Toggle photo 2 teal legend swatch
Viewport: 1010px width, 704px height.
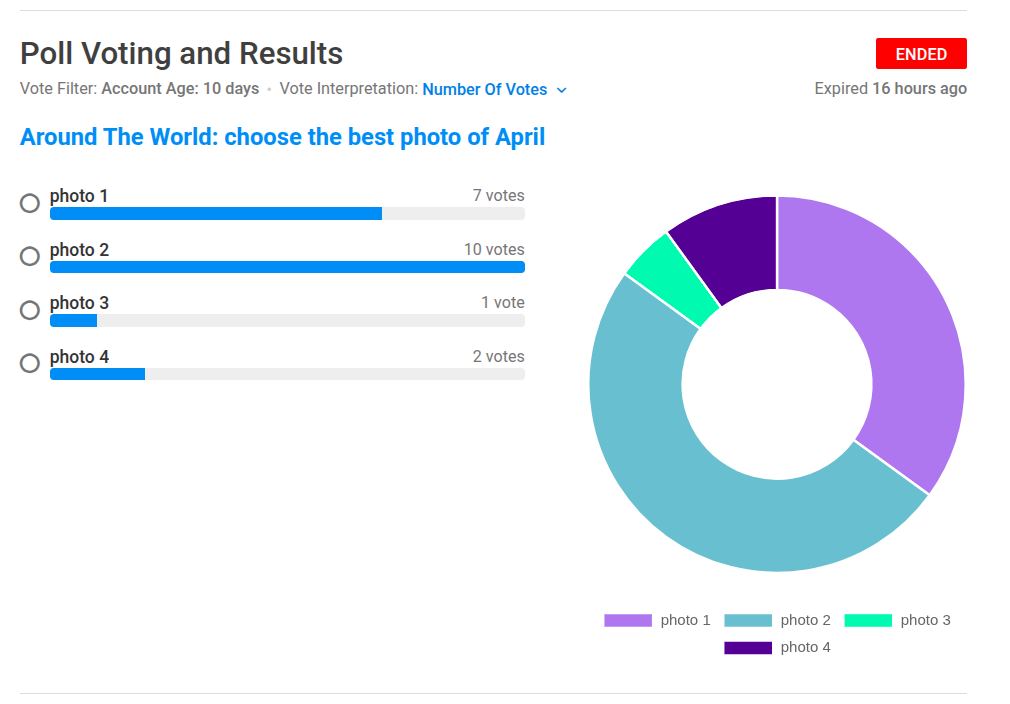pyautogui.click(x=748, y=620)
